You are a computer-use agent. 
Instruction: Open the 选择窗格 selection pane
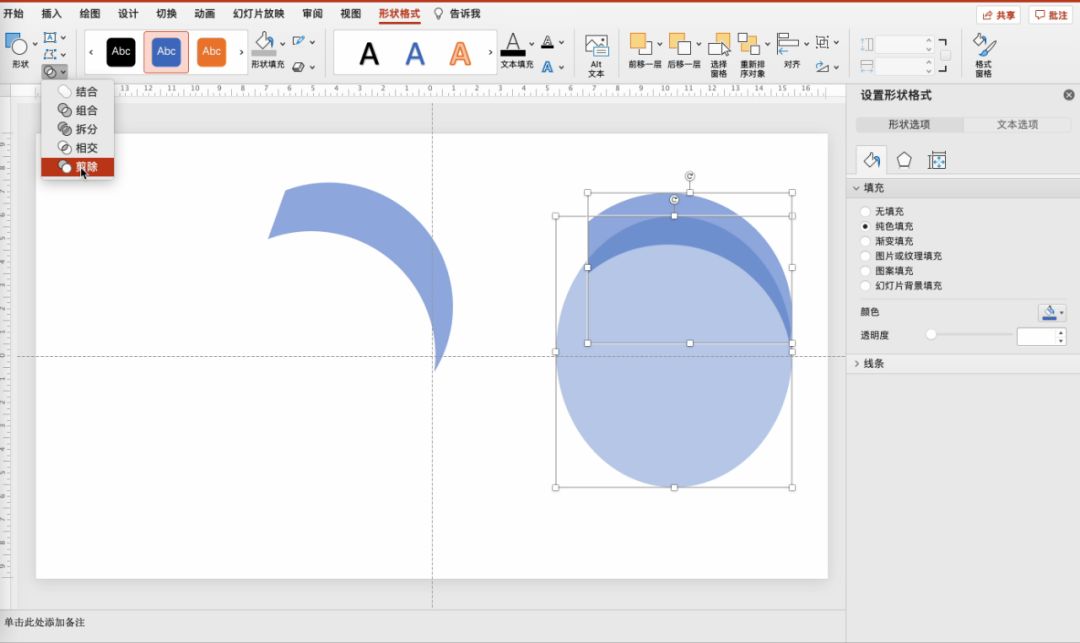(719, 45)
